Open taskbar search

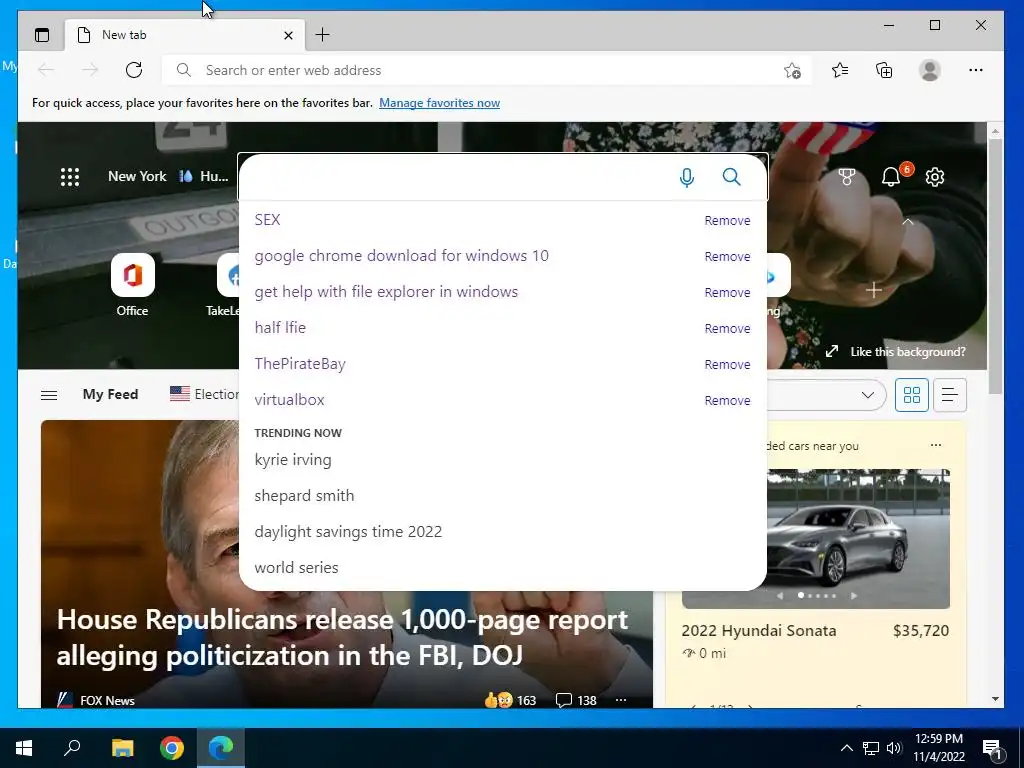point(72,748)
